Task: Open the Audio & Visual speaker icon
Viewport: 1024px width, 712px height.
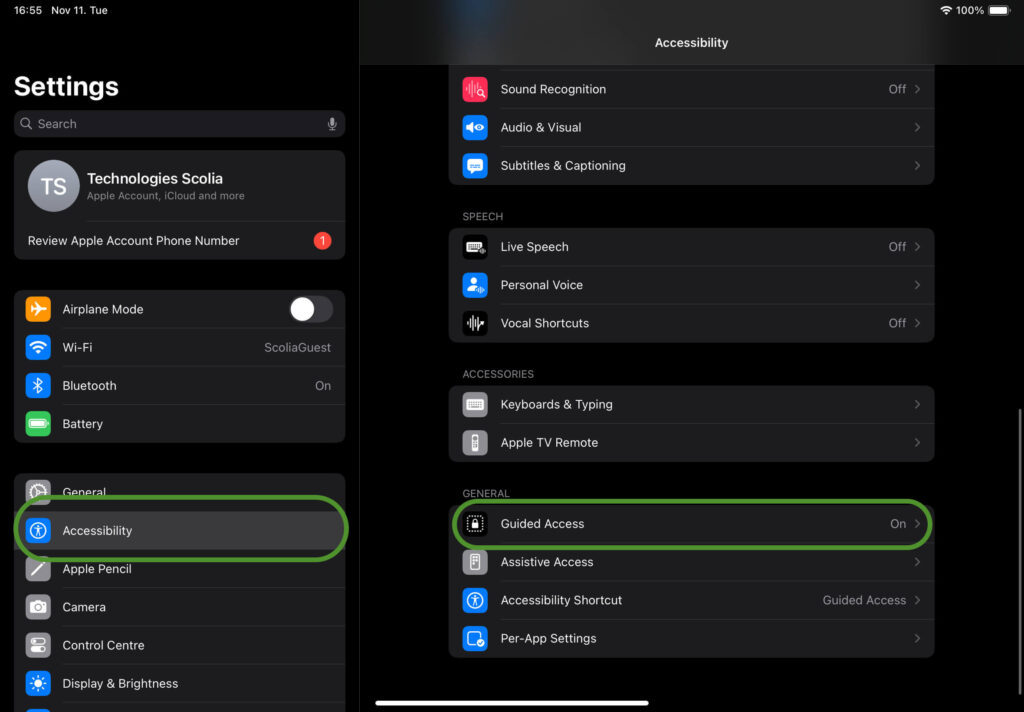Action: pos(475,127)
